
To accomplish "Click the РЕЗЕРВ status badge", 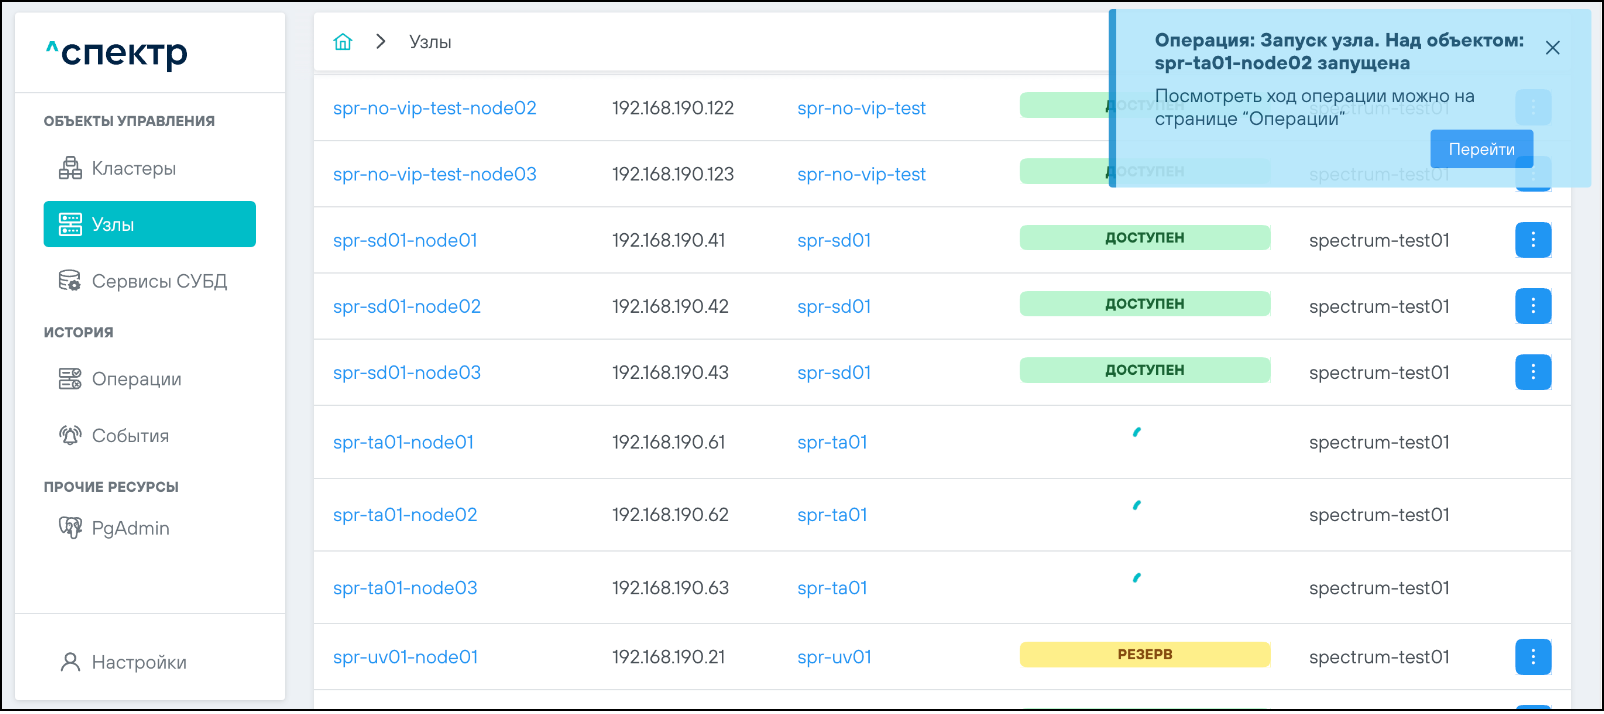I will 1144,655.
